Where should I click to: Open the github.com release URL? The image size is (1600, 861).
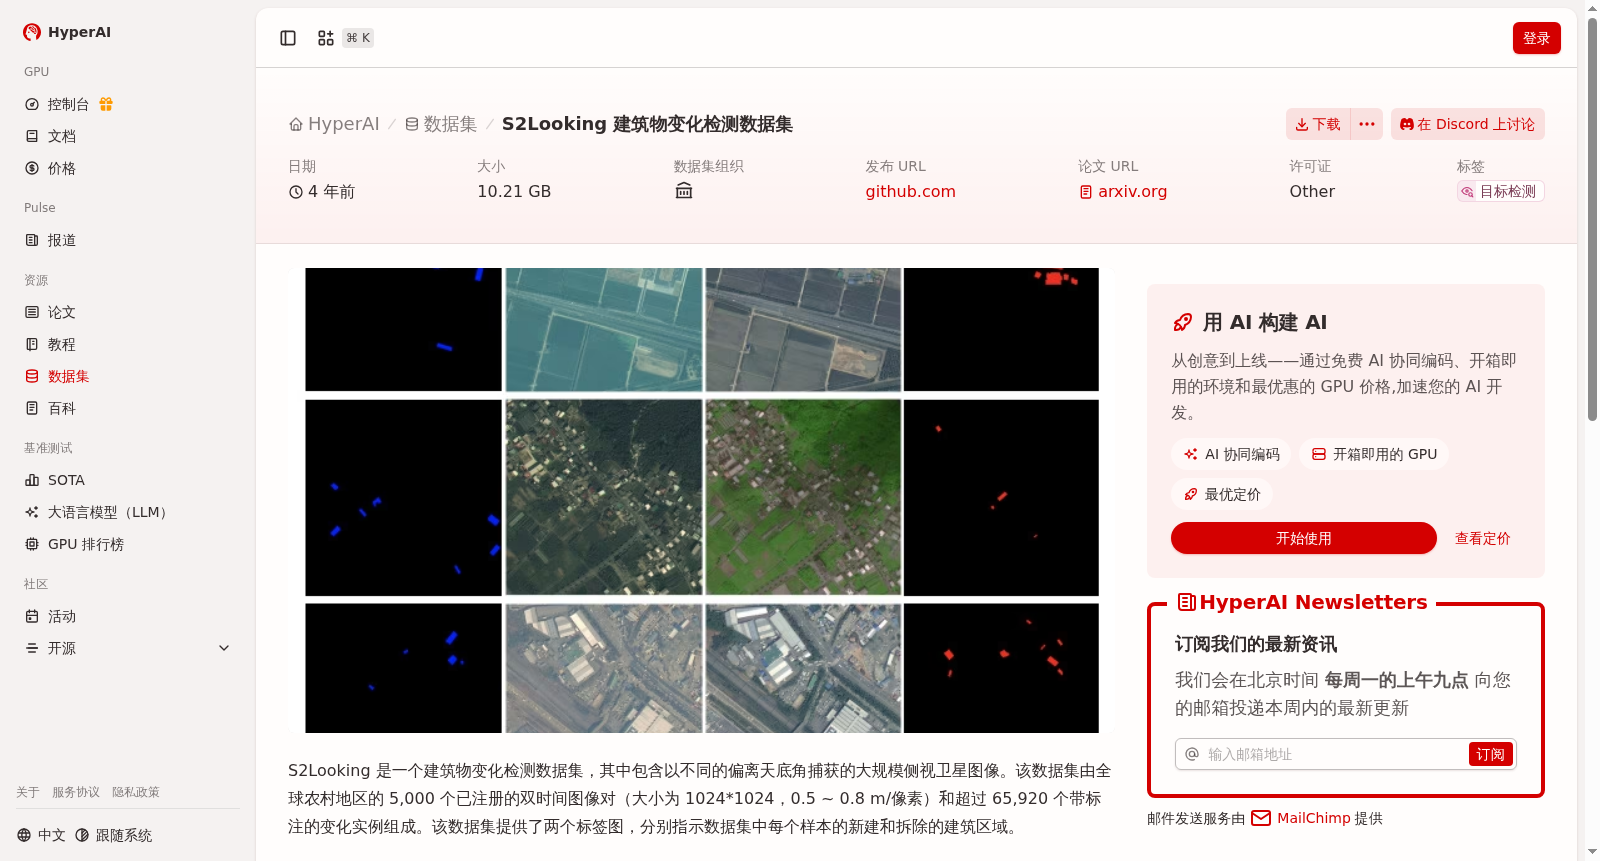point(911,191)
